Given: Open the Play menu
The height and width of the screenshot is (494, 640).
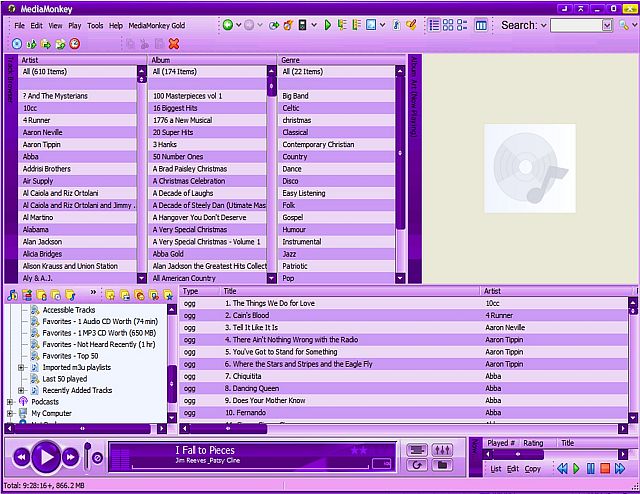Looking at the screenshot, I should [75, 25].
